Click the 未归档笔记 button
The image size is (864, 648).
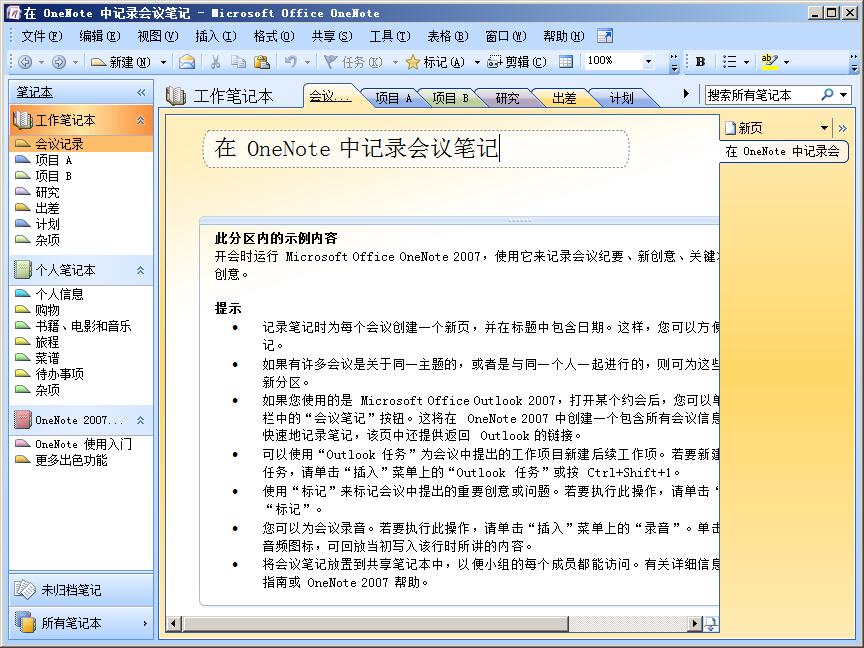click(81, 590)
